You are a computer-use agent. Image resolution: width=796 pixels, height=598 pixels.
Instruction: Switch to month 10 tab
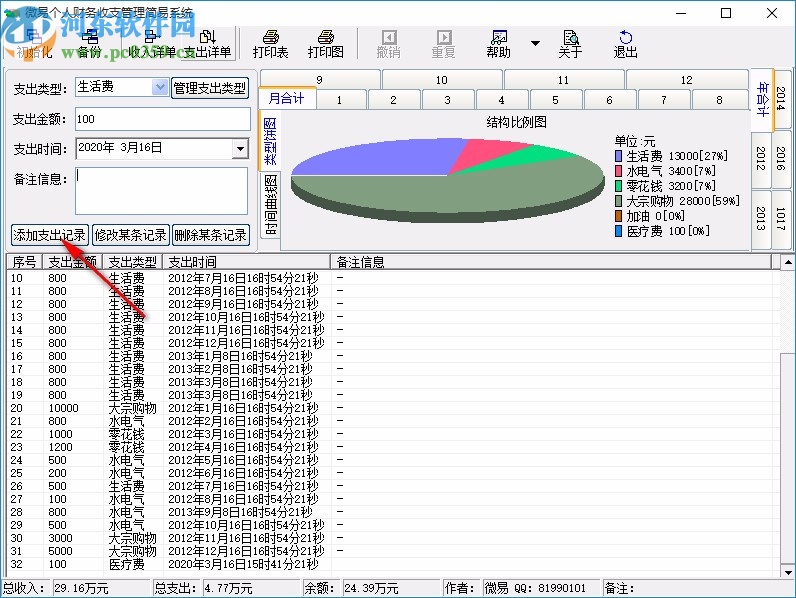click(442, 80)
